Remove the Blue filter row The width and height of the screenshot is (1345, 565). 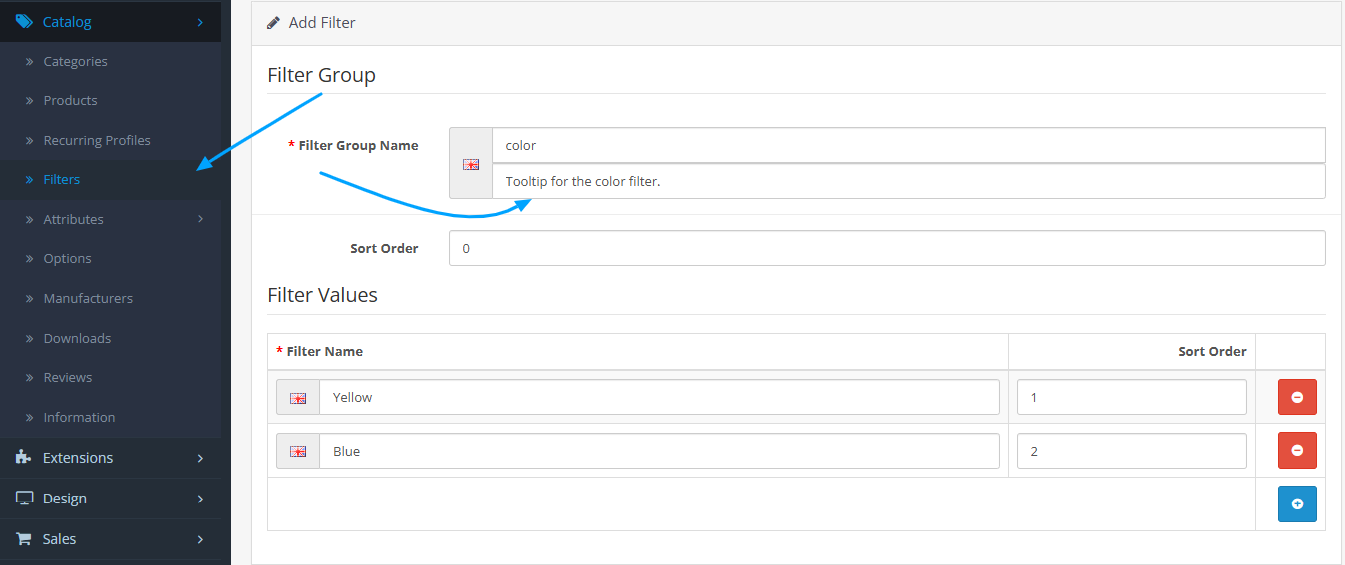(1297, 451)
